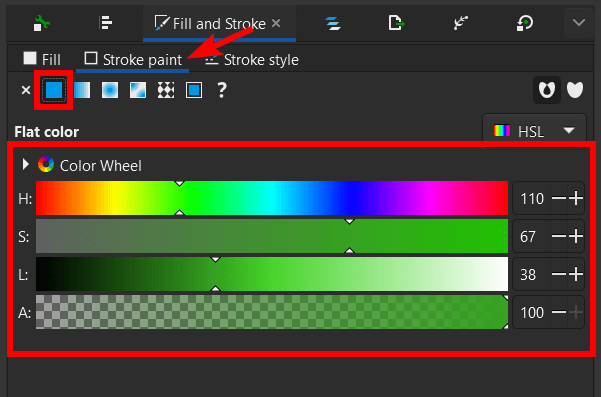601x397 pixels.
Task: Remove paint with the X button
Action: [26, 90]
